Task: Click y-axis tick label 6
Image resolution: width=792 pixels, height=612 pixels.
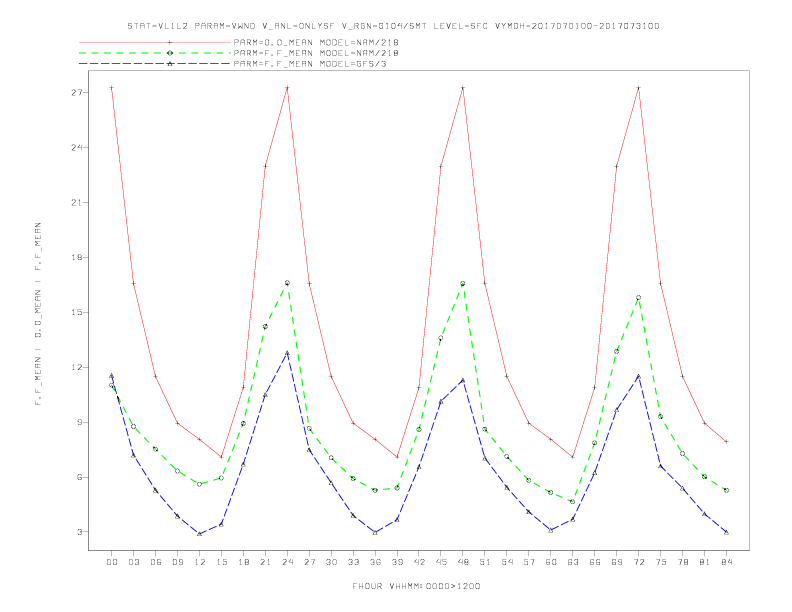Action: pyautogui.click(x=80, y=477)
